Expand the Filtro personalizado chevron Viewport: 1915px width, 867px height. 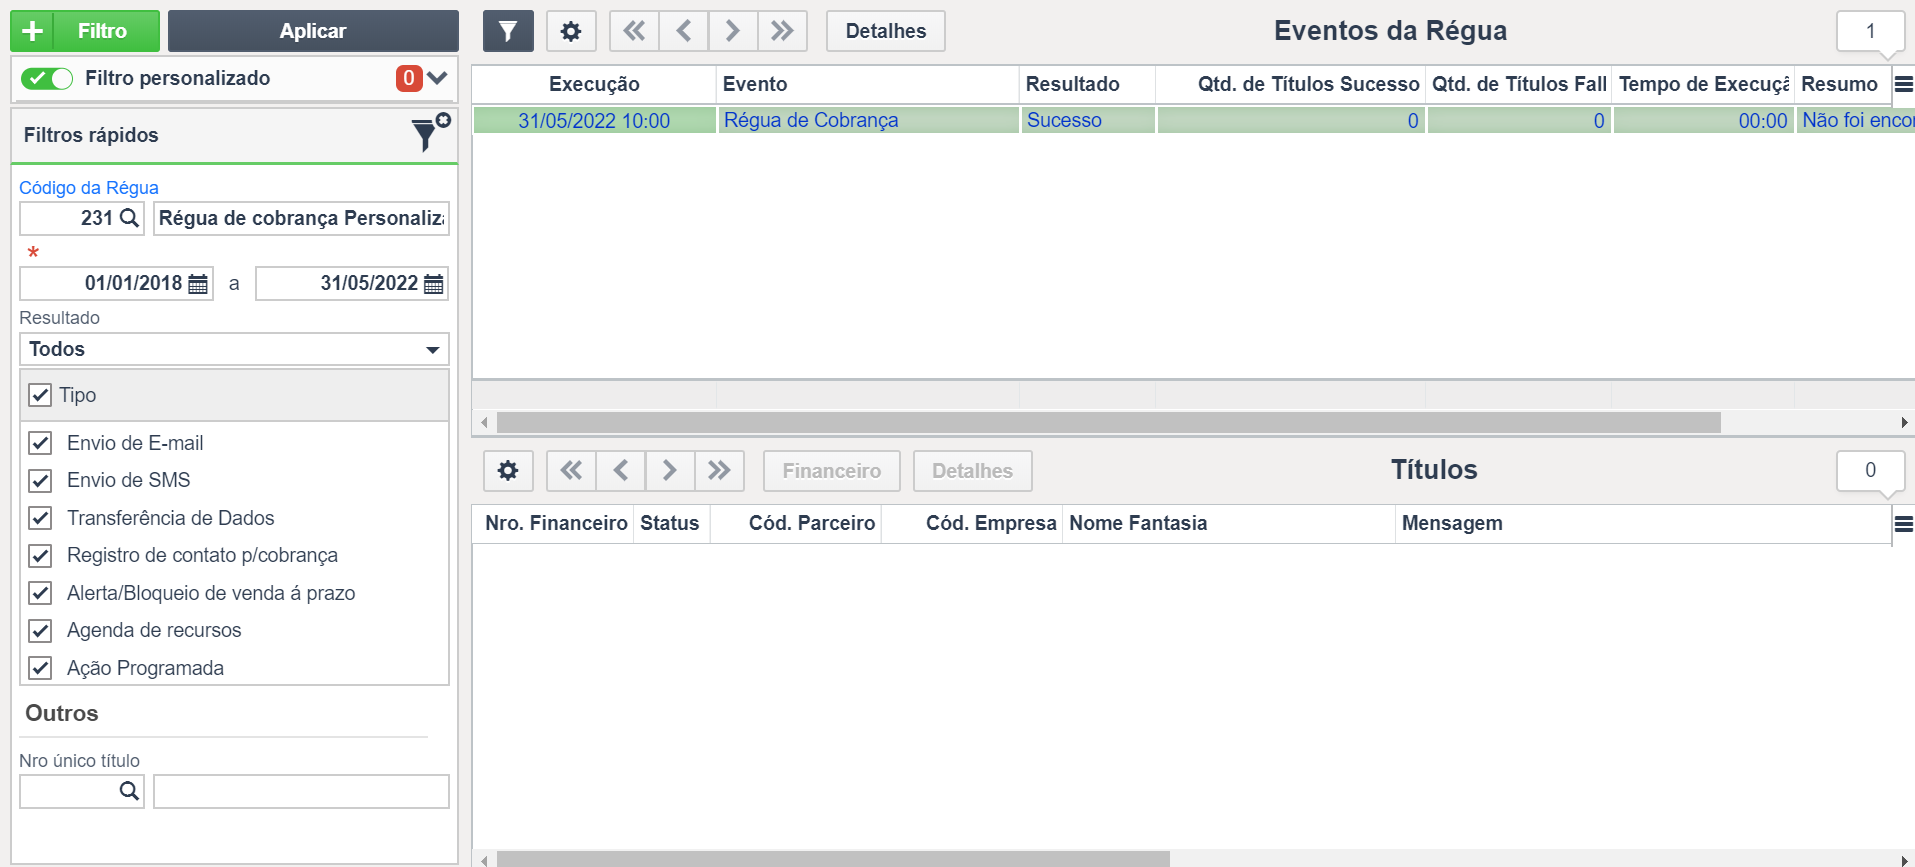(x=437, y=78)
